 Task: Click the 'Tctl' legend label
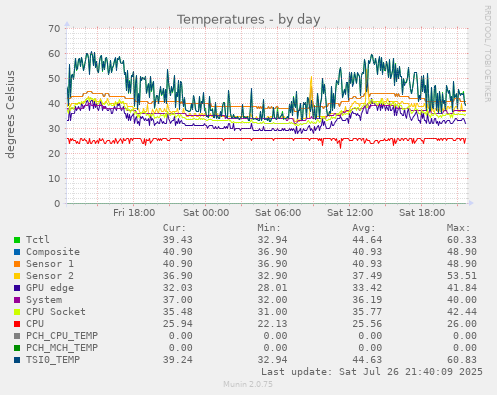pyautogui.click(x=38, y=240)
